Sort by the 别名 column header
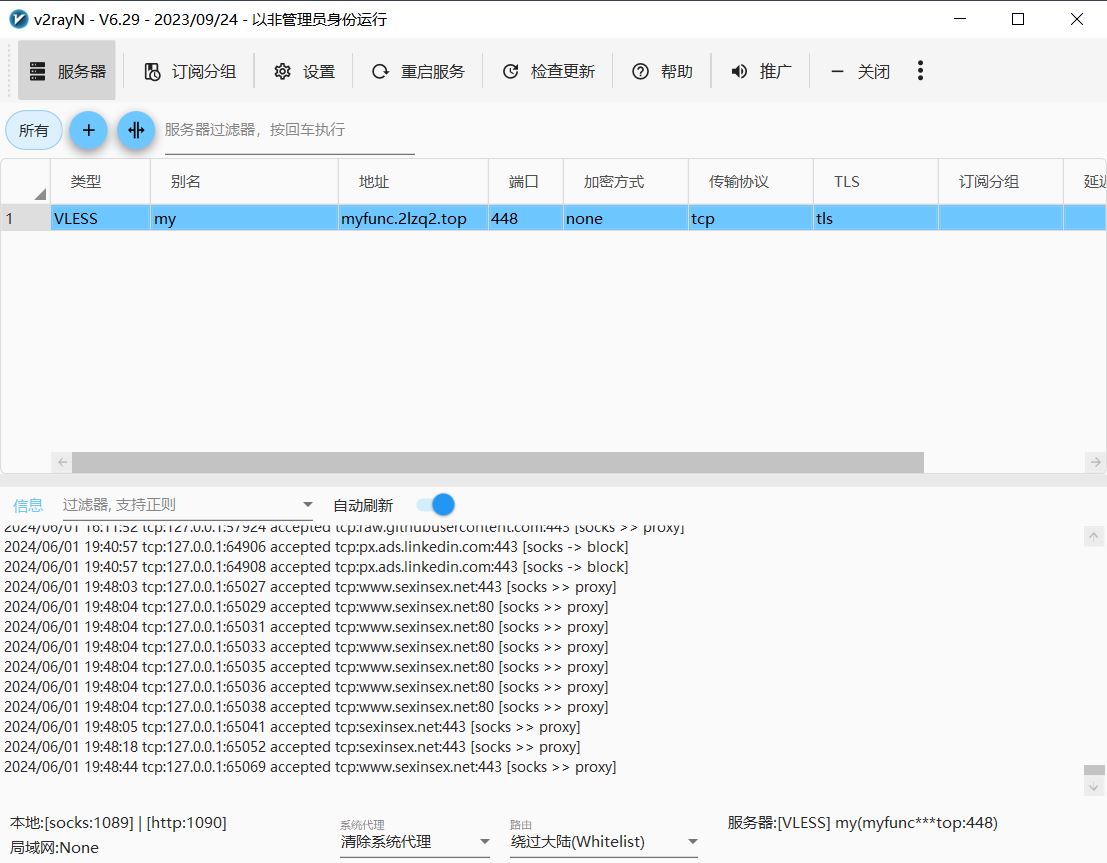 pyautogui.click(x=244, y=181)
